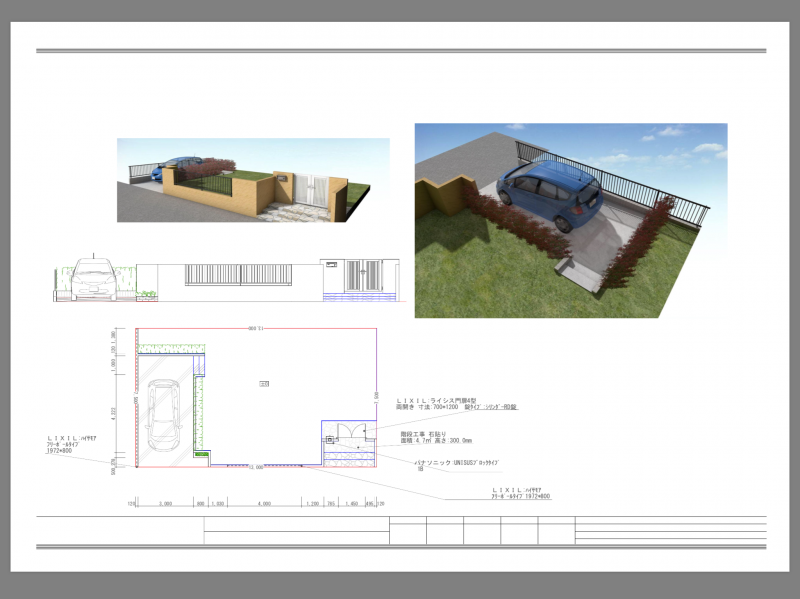The image size is (800, 599).
Task: Click the white gate in the perspective rendering
Action: point(311,190)
